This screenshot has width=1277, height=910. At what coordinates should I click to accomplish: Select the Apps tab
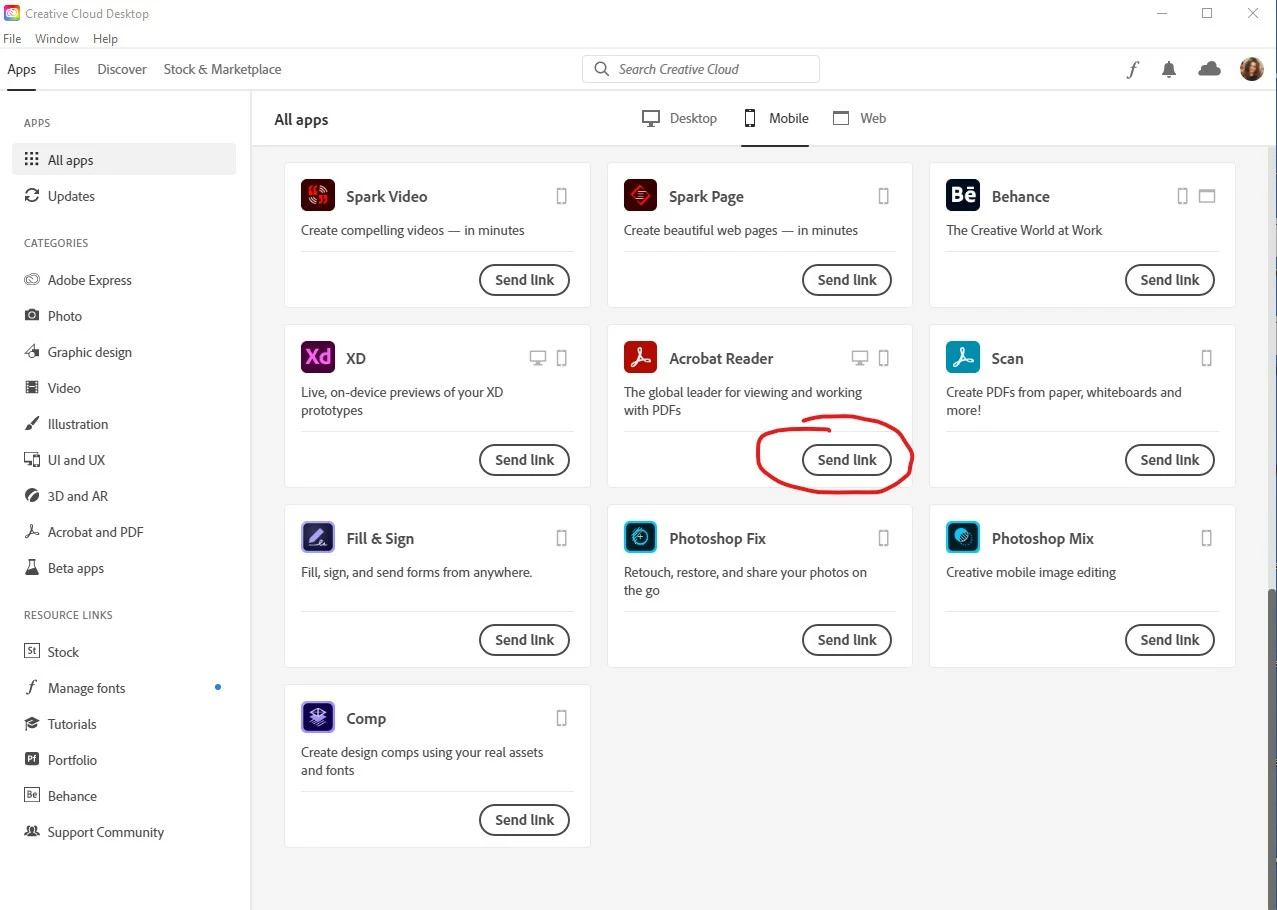pos(22,69)
